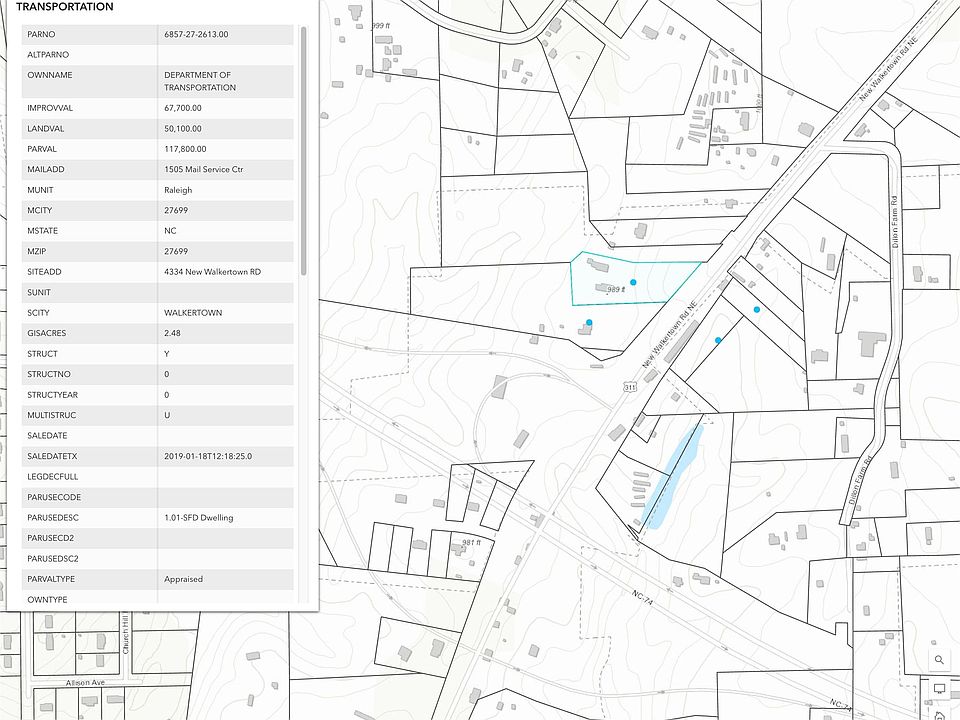960x720 pixels.
Task: Click the lower blue marker east of New Walkertown Rd
Action: (718, 341)
